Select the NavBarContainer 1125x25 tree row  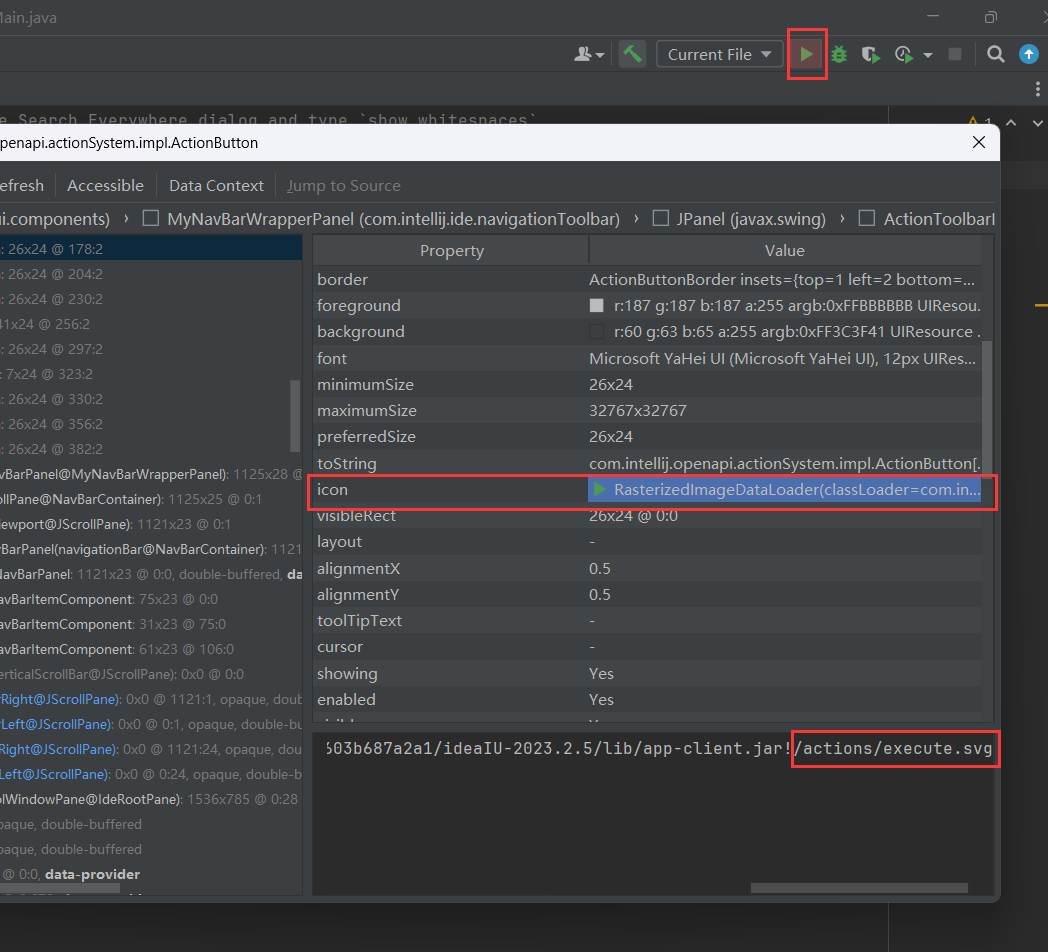tap(151, 499)
